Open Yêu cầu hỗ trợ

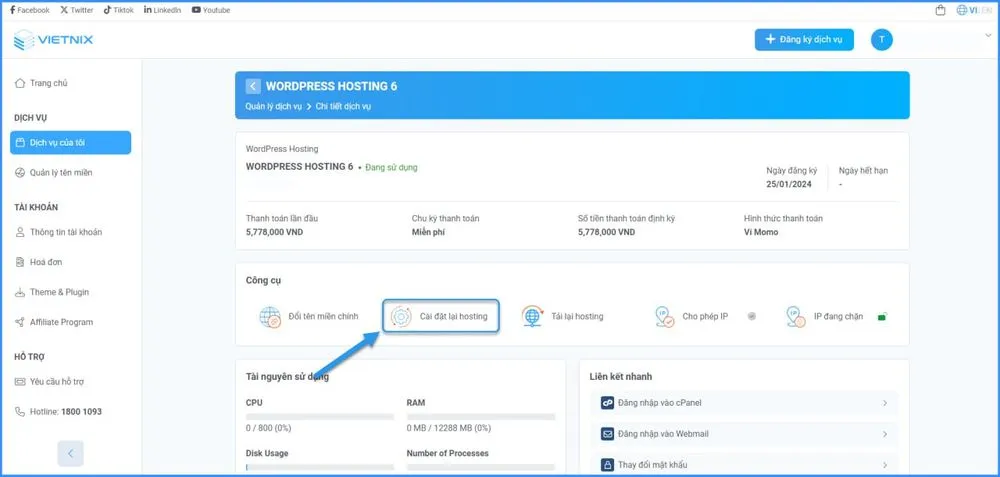pos(49,382)
